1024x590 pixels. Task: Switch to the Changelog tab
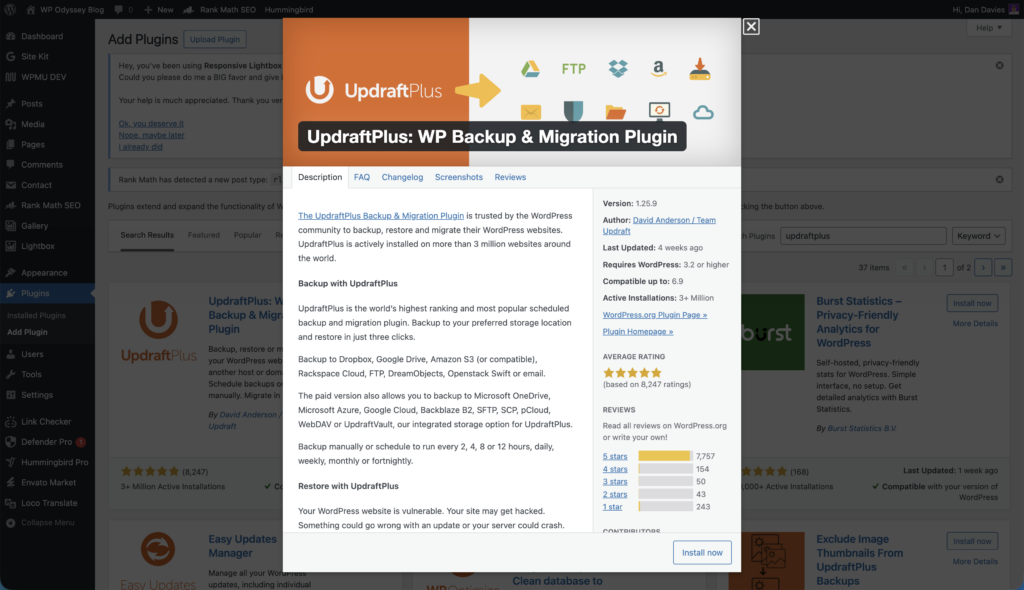tap(402, 177)
